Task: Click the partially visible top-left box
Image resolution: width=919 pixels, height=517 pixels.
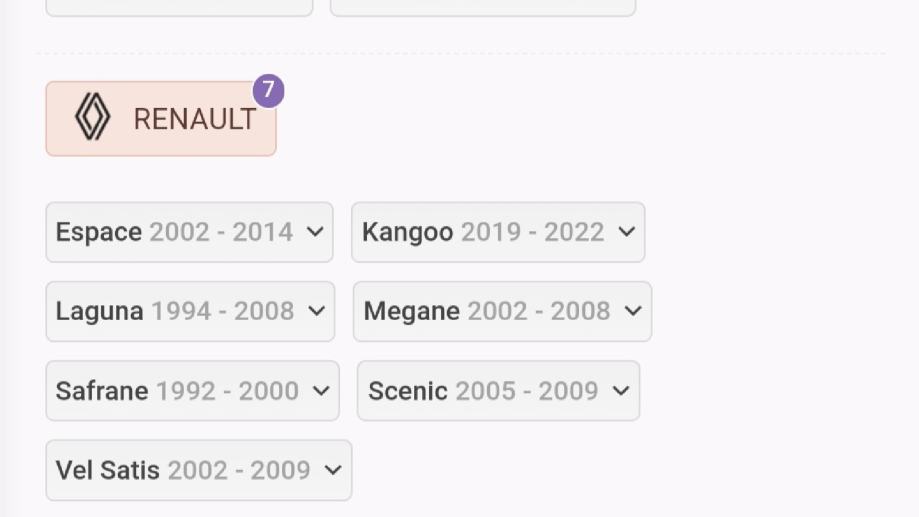Action: click(x=179, y=8)
